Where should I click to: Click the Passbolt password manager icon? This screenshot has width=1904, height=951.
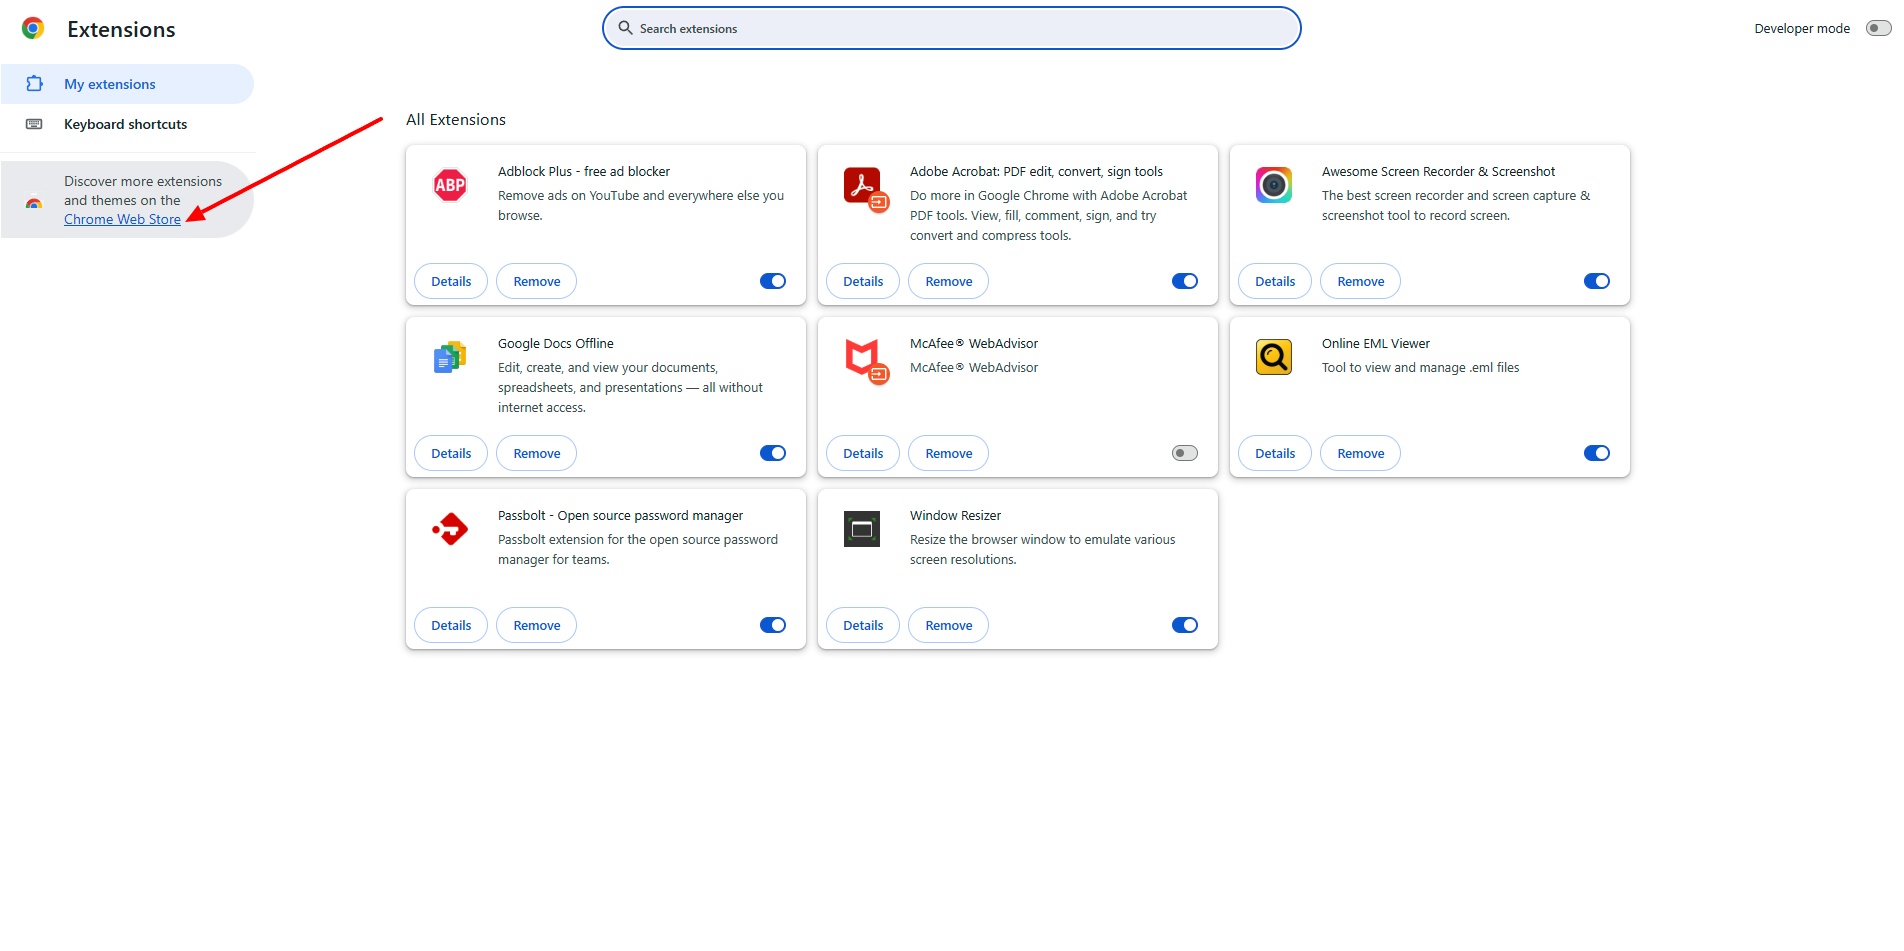[449, 529]
